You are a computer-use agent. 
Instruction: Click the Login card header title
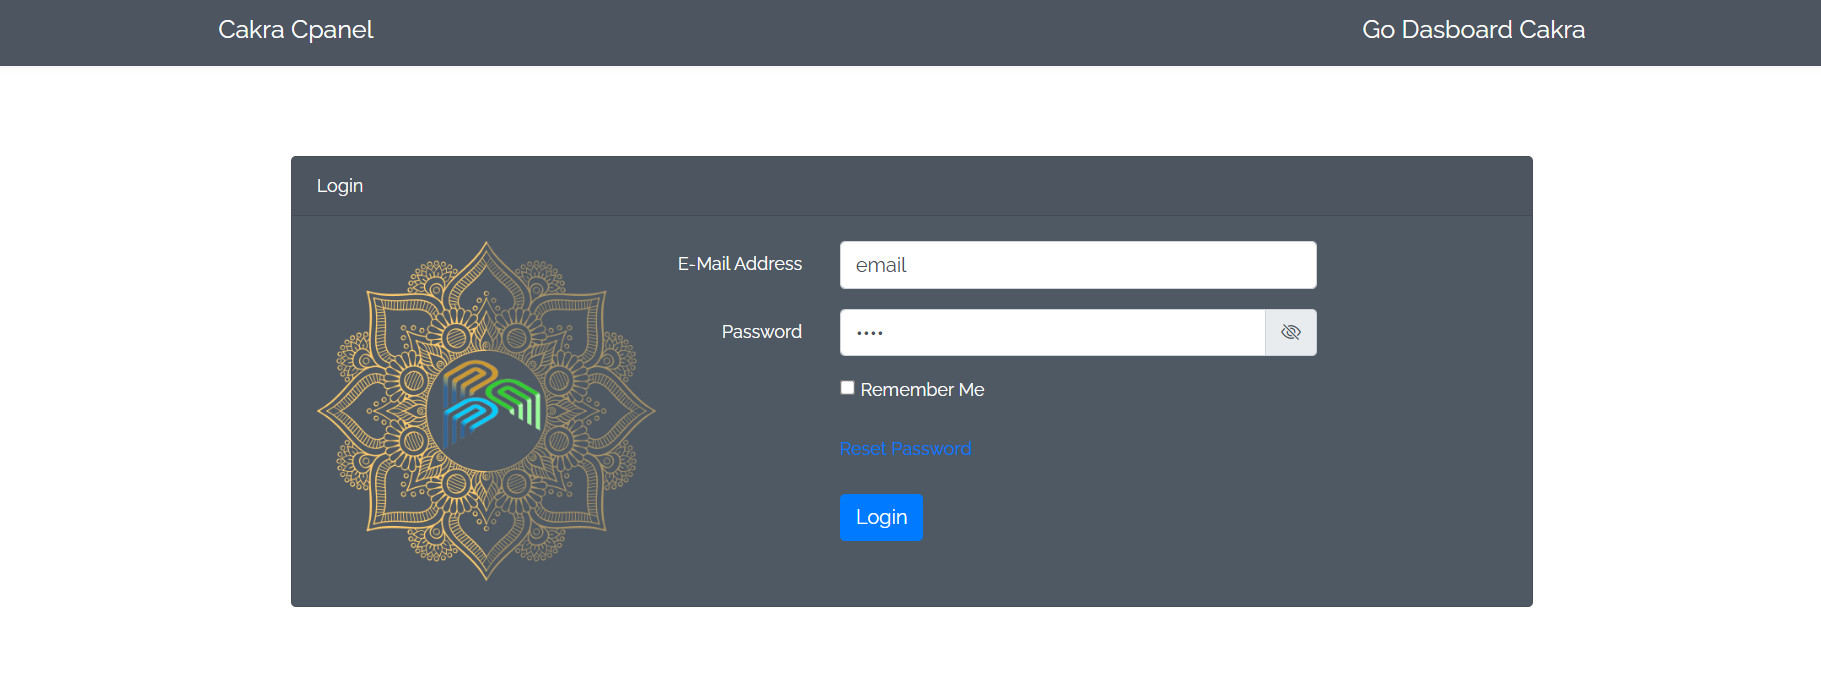click(340, 186)
